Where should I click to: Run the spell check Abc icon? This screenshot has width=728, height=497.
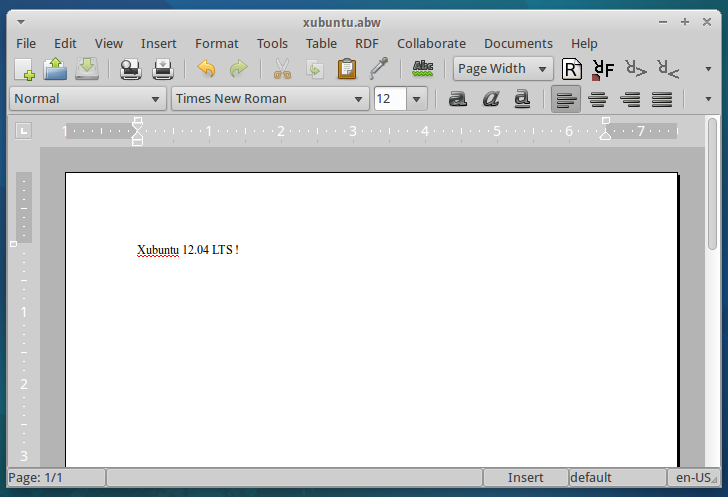pyautogui.click(x=422, y=68)
